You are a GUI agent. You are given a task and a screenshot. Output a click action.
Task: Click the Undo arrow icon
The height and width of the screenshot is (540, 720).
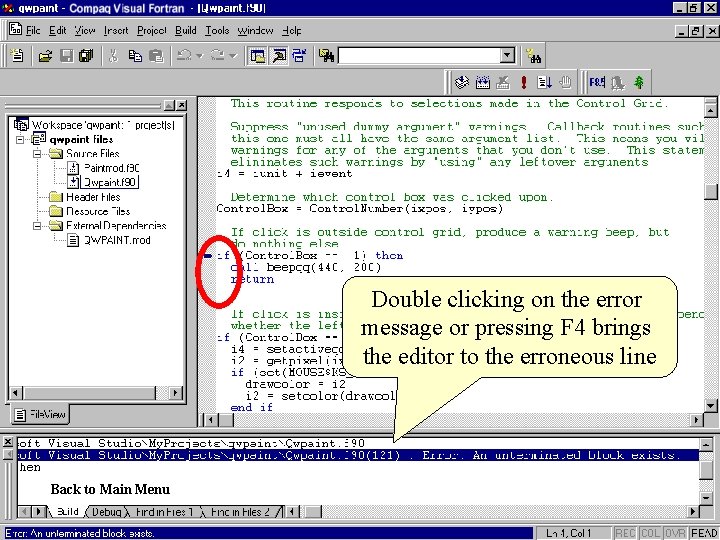185,56
